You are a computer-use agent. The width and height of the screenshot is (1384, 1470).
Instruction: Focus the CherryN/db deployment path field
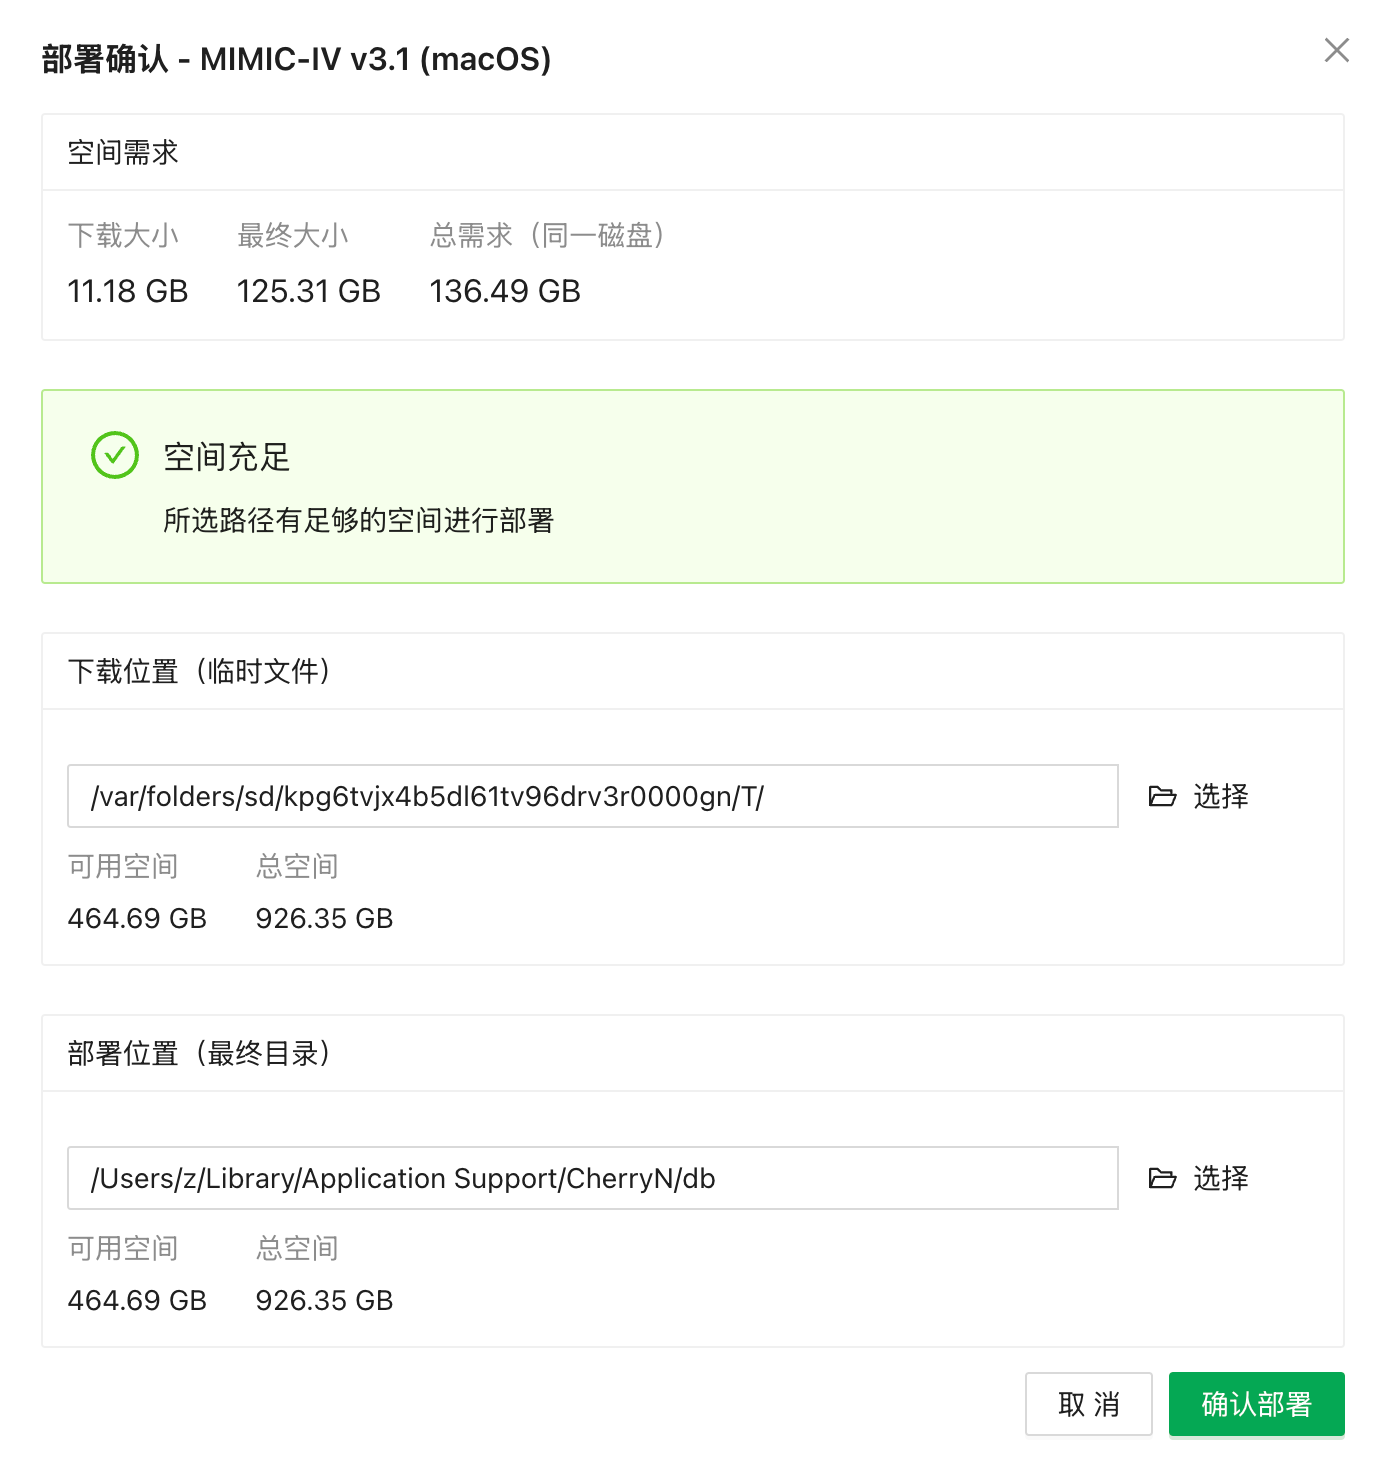point(592,1178)
